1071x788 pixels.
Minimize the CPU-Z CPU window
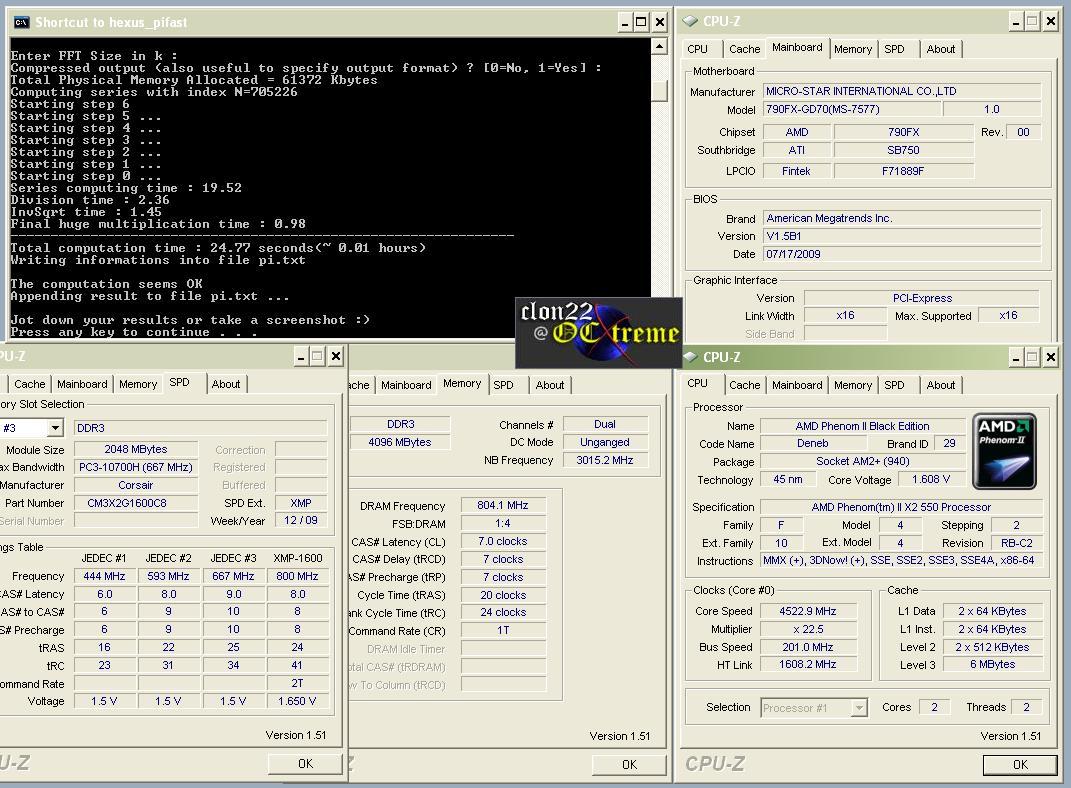click(x=1016, y=357)
